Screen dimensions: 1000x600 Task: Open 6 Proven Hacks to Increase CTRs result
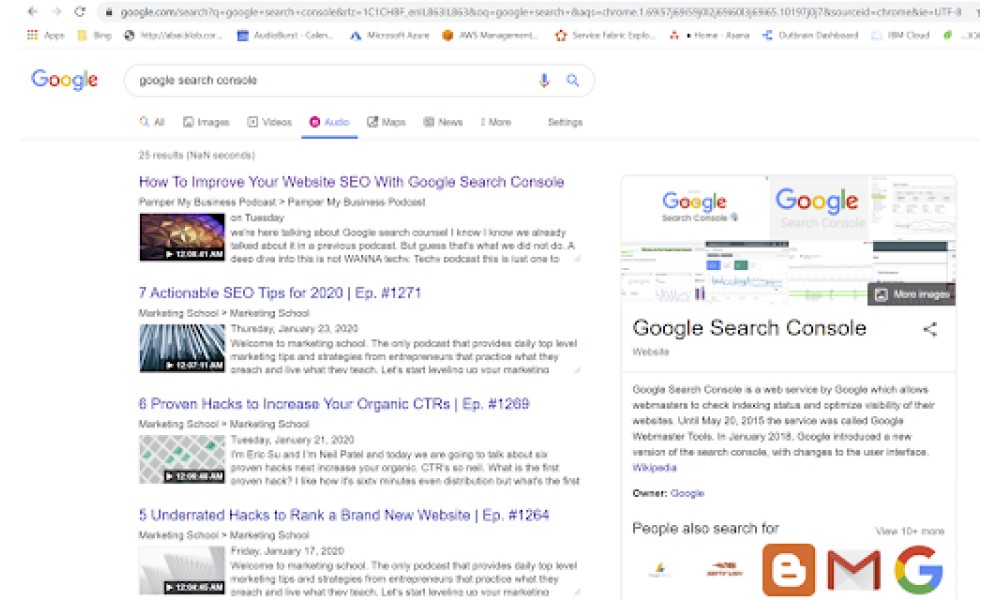click(x=334, y=404)
